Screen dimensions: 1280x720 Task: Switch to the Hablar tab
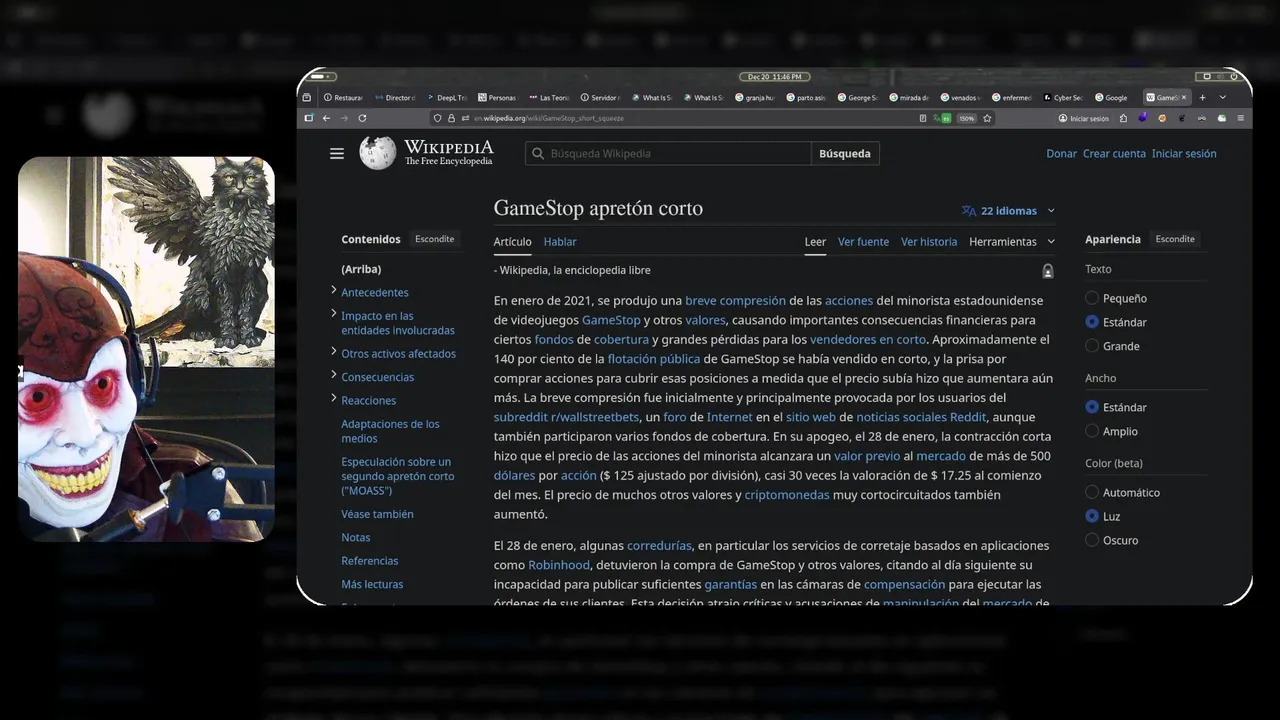560,242
